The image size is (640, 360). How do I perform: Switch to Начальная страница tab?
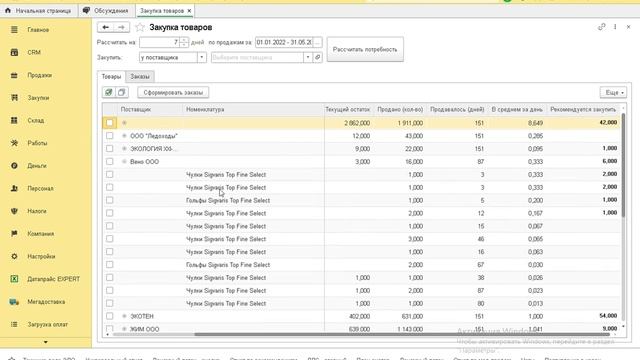(38, 11)
